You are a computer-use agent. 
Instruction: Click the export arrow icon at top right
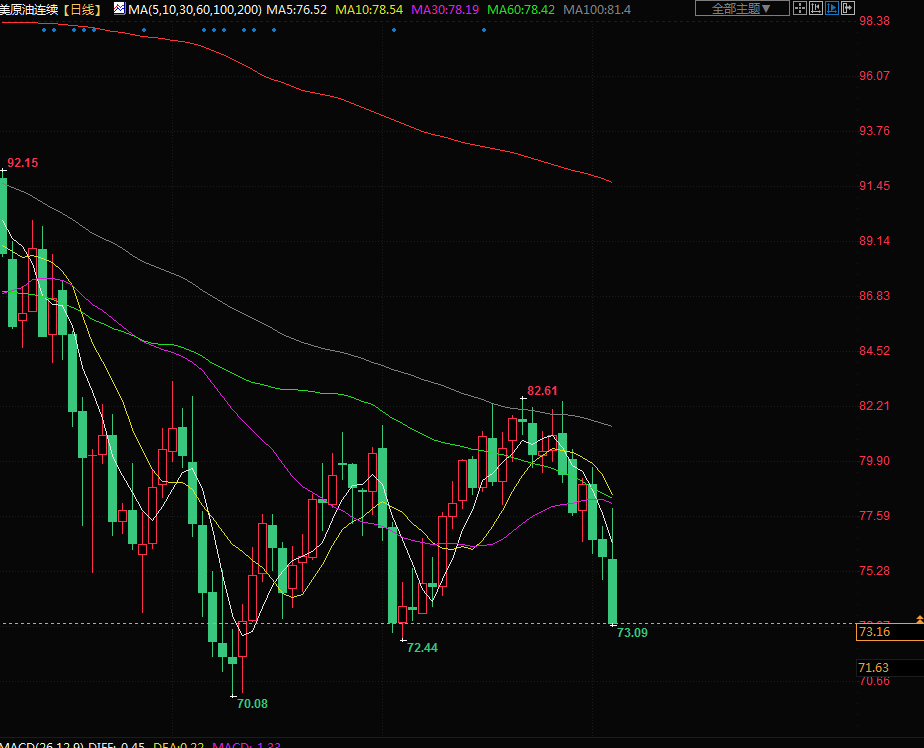click(x=848, y=8)
